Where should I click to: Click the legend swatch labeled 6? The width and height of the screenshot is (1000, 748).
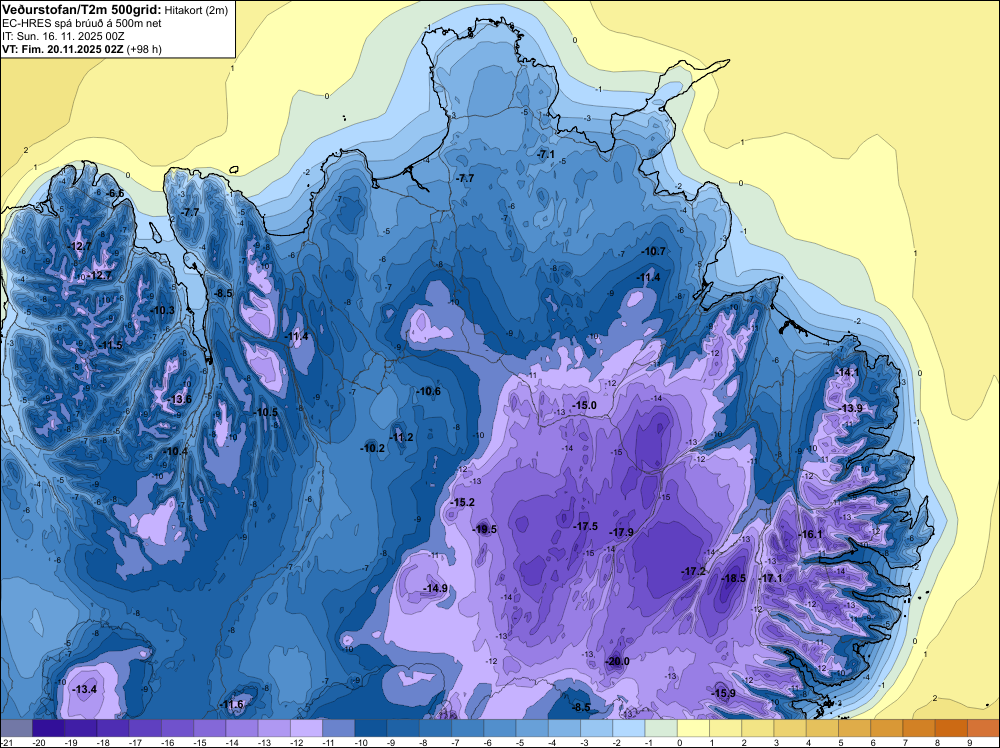click(x=887, y=728)
